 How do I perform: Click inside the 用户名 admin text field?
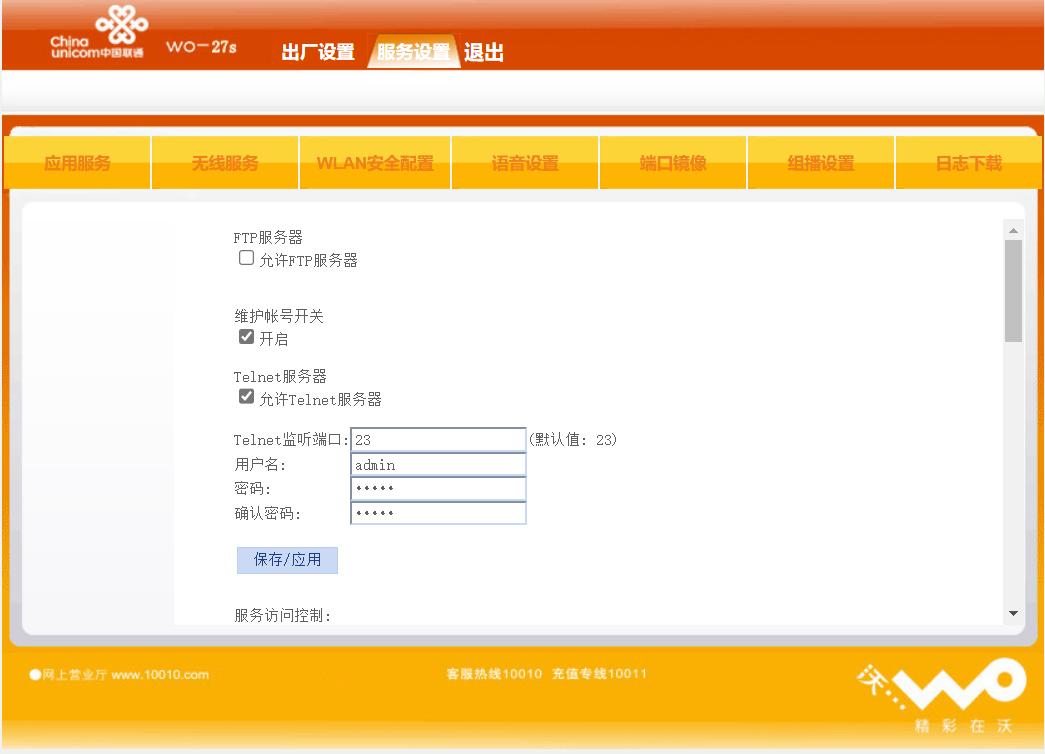(437, 464)
